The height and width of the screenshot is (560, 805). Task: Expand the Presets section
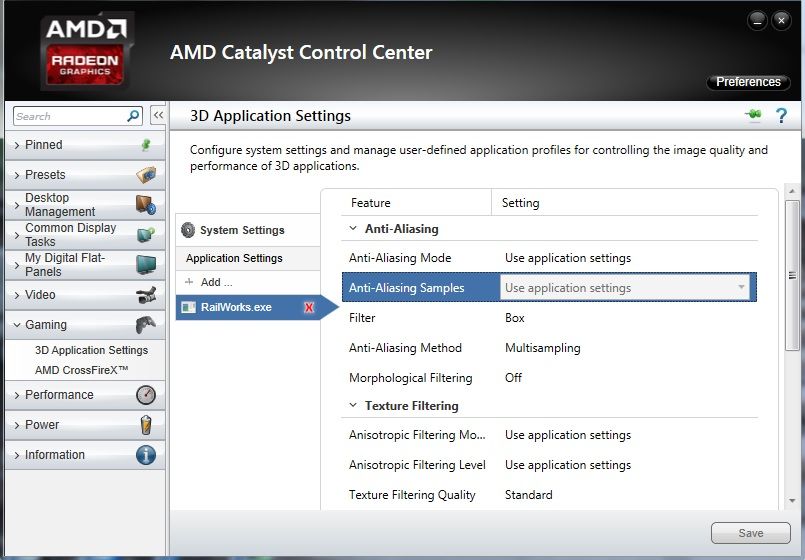17,175
